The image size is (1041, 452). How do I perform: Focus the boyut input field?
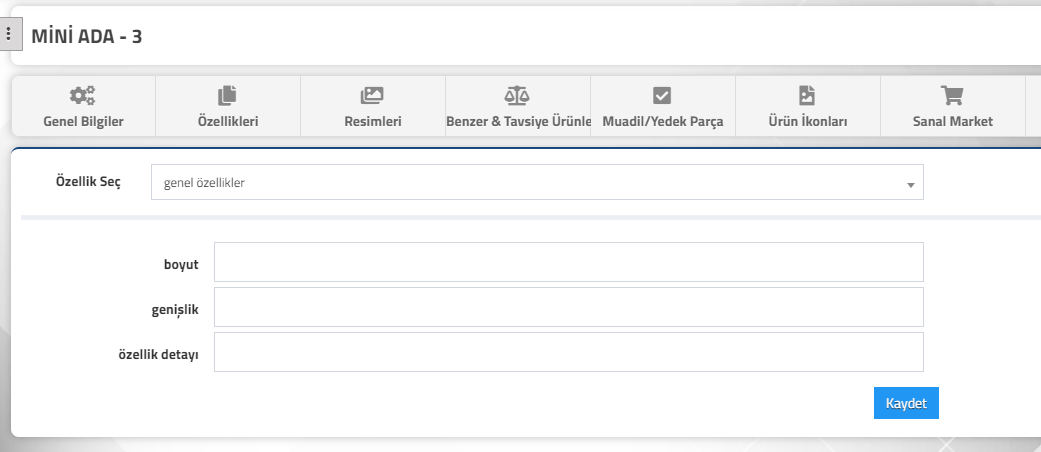(x=568, y=262)
